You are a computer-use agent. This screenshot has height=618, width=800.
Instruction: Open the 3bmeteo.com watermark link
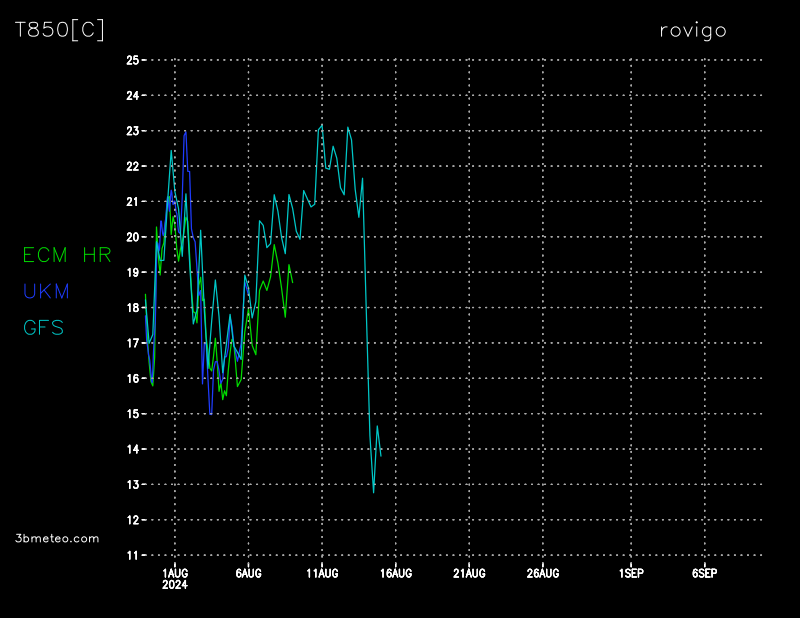pos(58,538)
